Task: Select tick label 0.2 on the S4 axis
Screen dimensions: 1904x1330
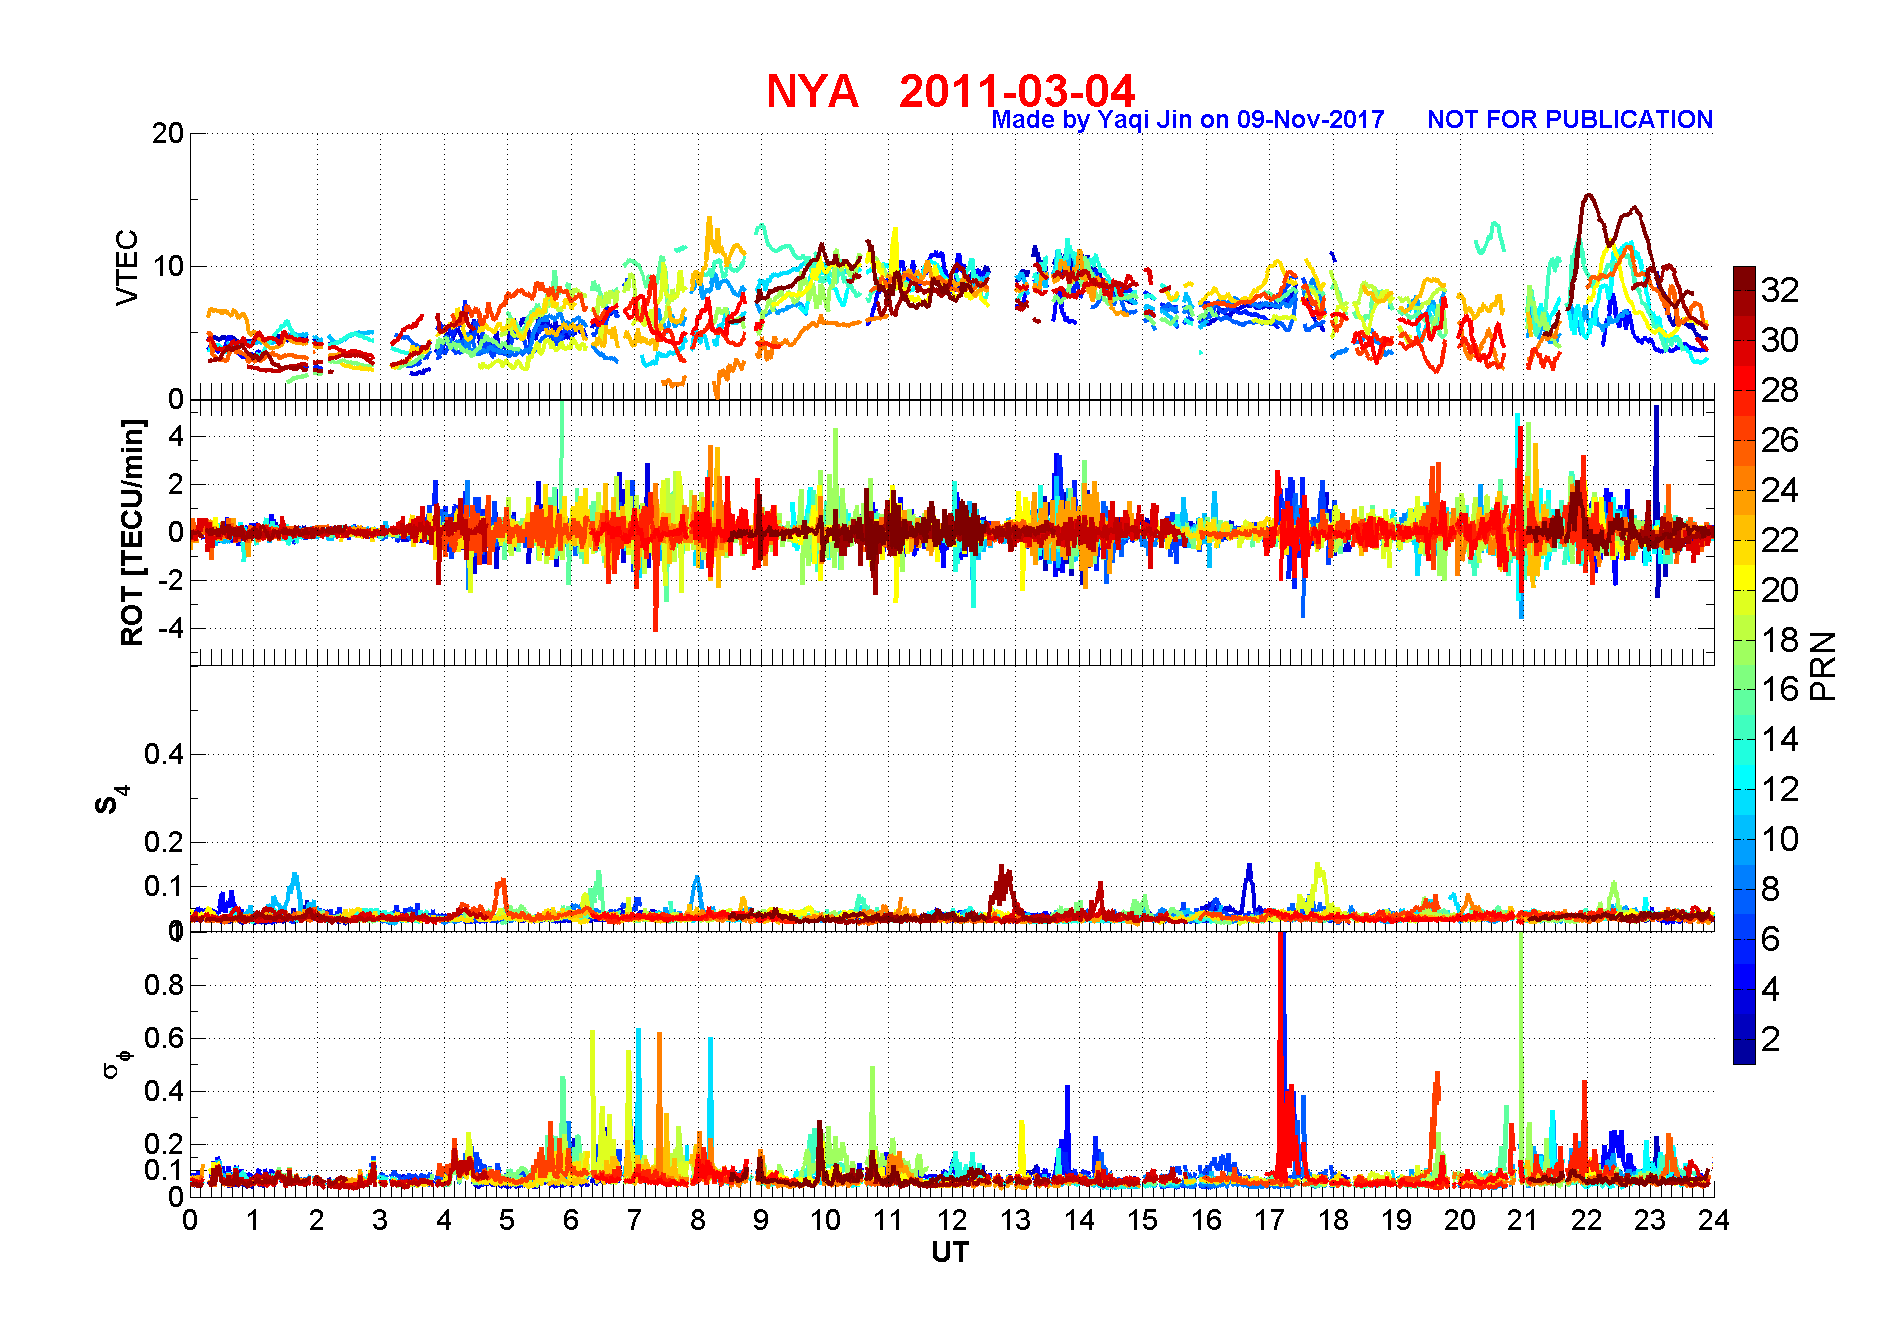Action: pyautogui.click(x=164, y=842)
